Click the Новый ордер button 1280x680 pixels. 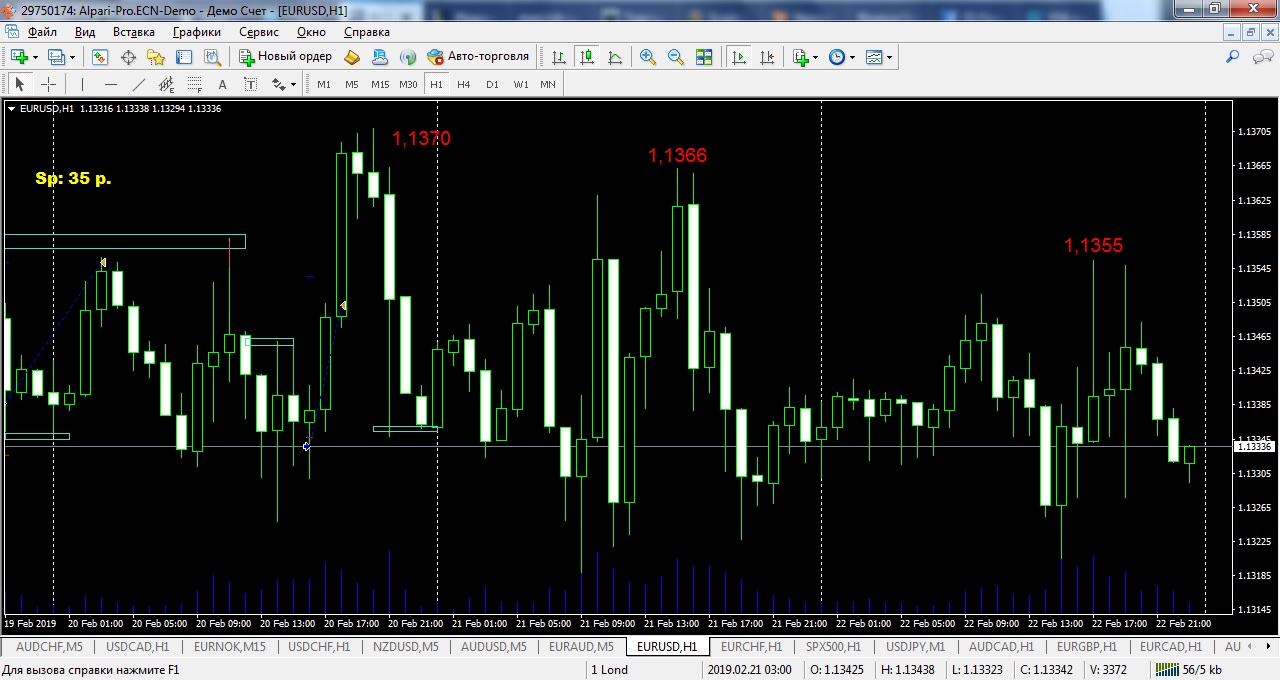coord(285,57)
